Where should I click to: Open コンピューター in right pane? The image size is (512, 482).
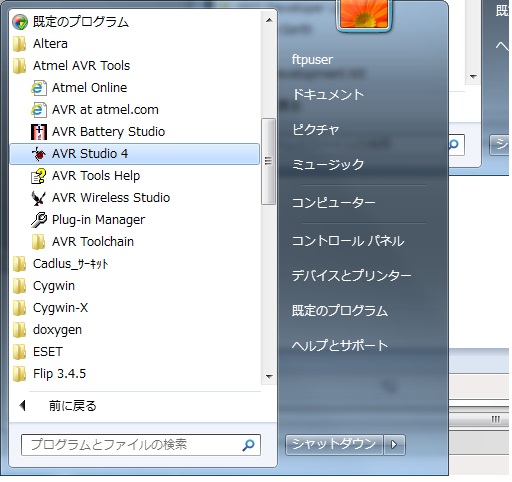click(x=333, y=203)
